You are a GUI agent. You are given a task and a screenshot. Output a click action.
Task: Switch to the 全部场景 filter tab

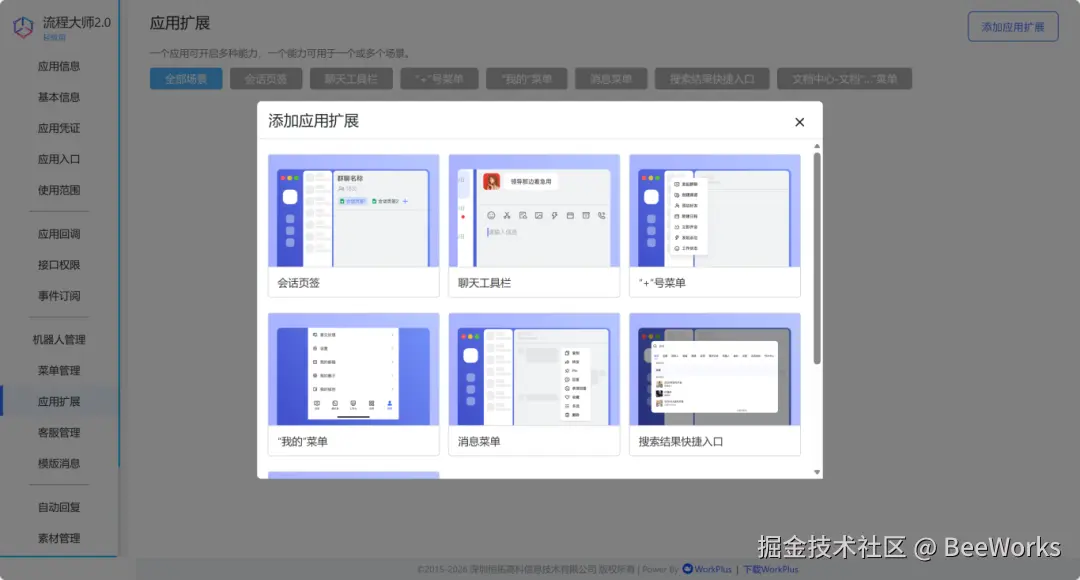tap(185, 77)
